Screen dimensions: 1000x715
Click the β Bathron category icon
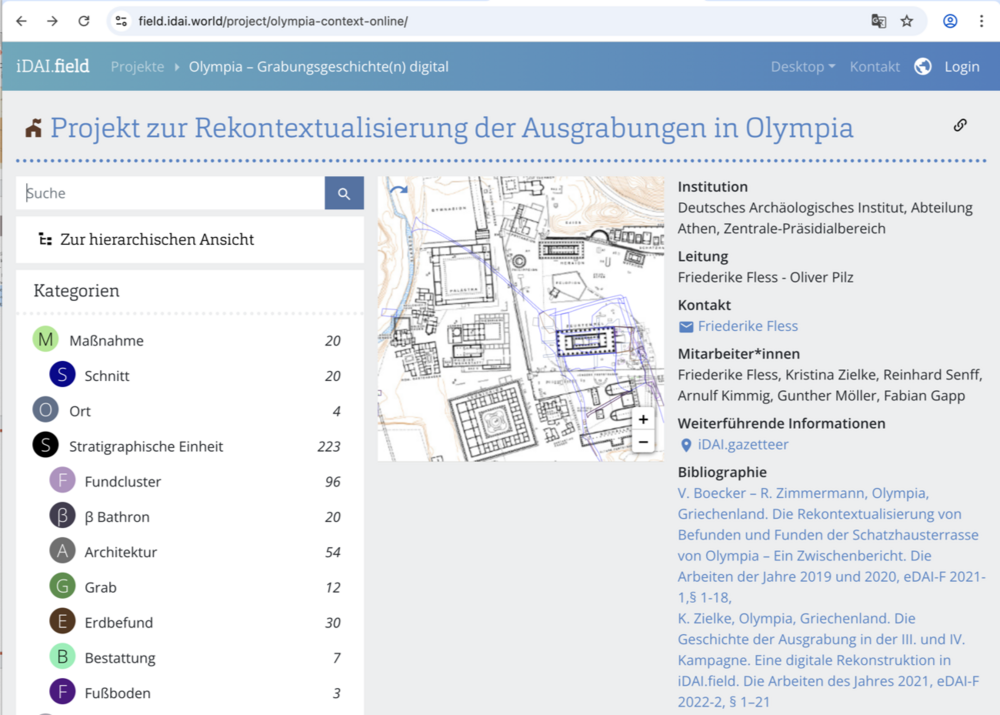(x=62, y=516)
